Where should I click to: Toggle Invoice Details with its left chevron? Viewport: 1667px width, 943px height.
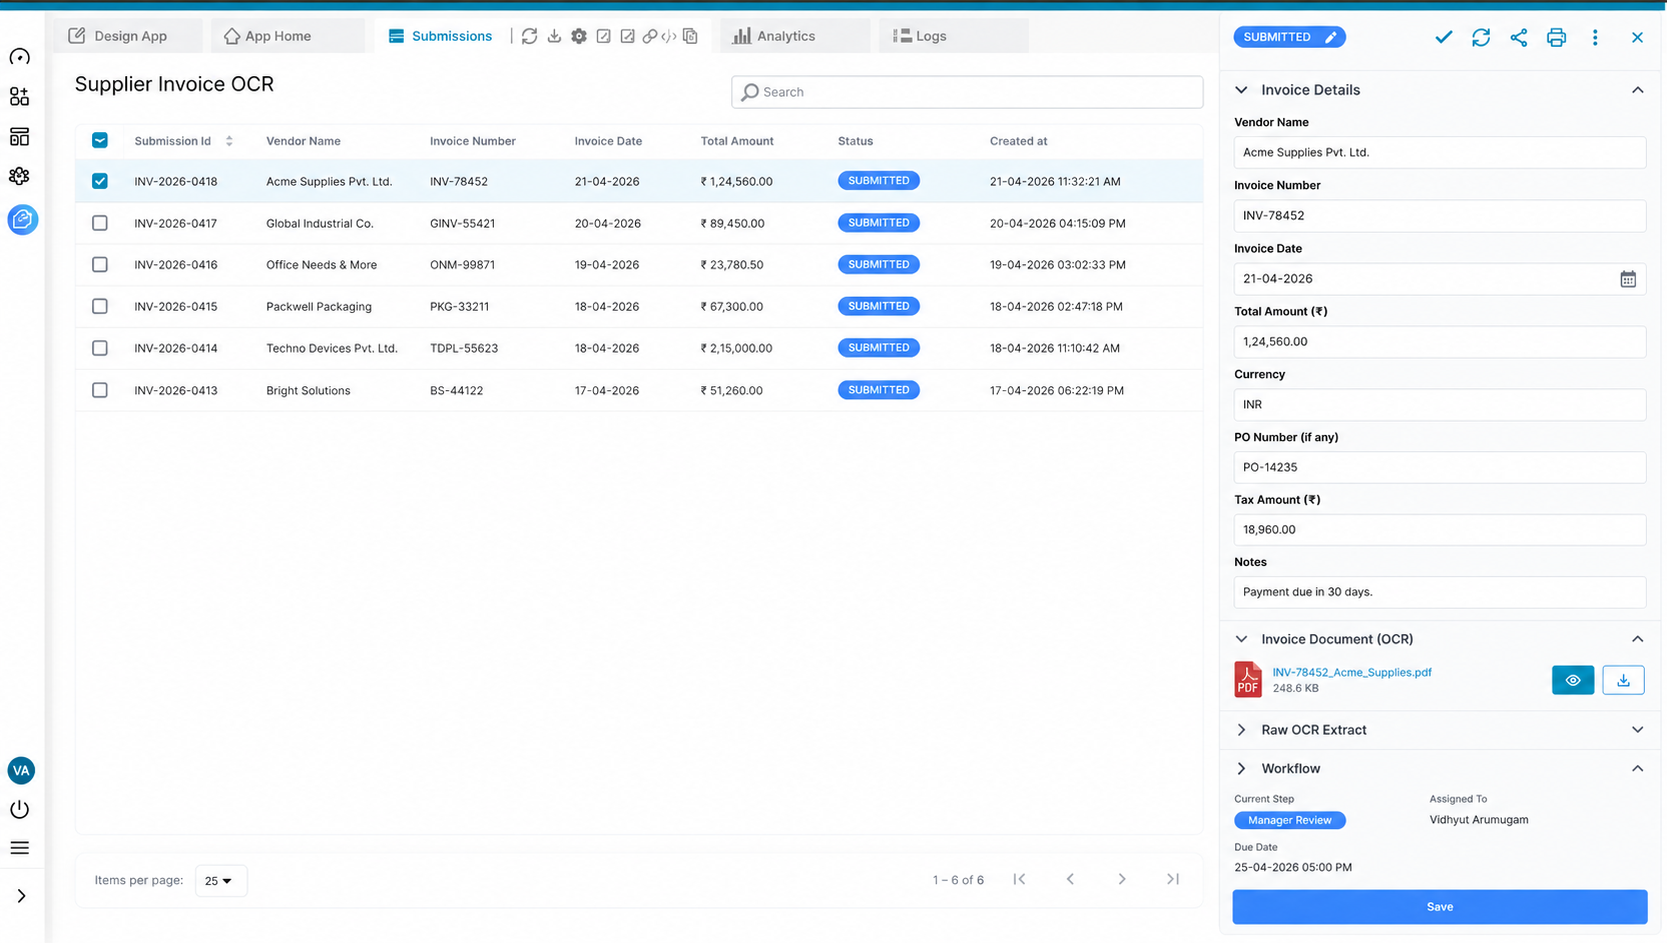1241,90
